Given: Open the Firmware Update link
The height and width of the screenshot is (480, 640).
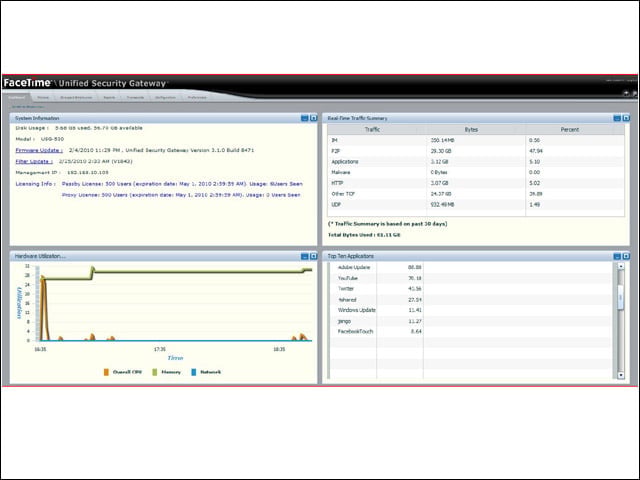Looking at the screenshot, I should 39,150.
